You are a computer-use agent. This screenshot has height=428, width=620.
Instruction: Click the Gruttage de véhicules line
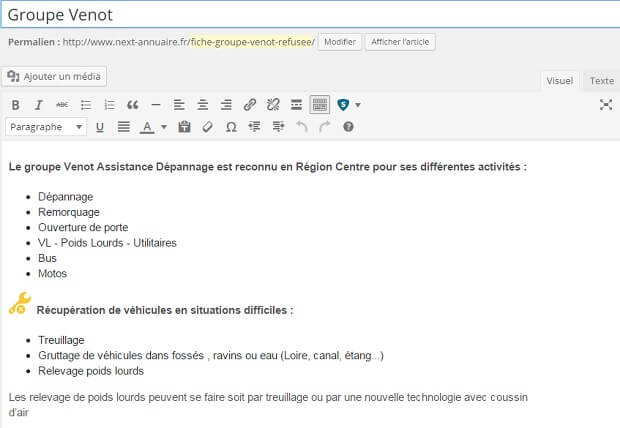(x=211, y=356)
